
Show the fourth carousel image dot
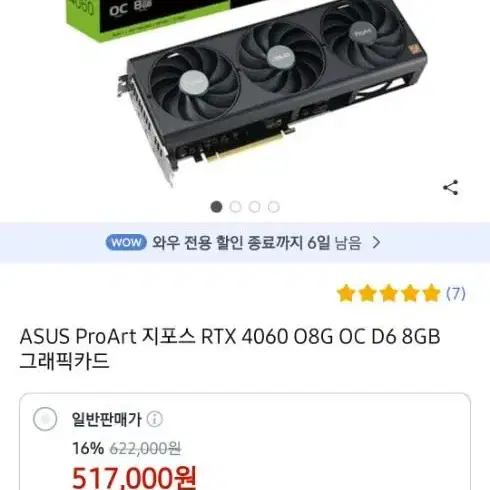[x=273, y=207]
